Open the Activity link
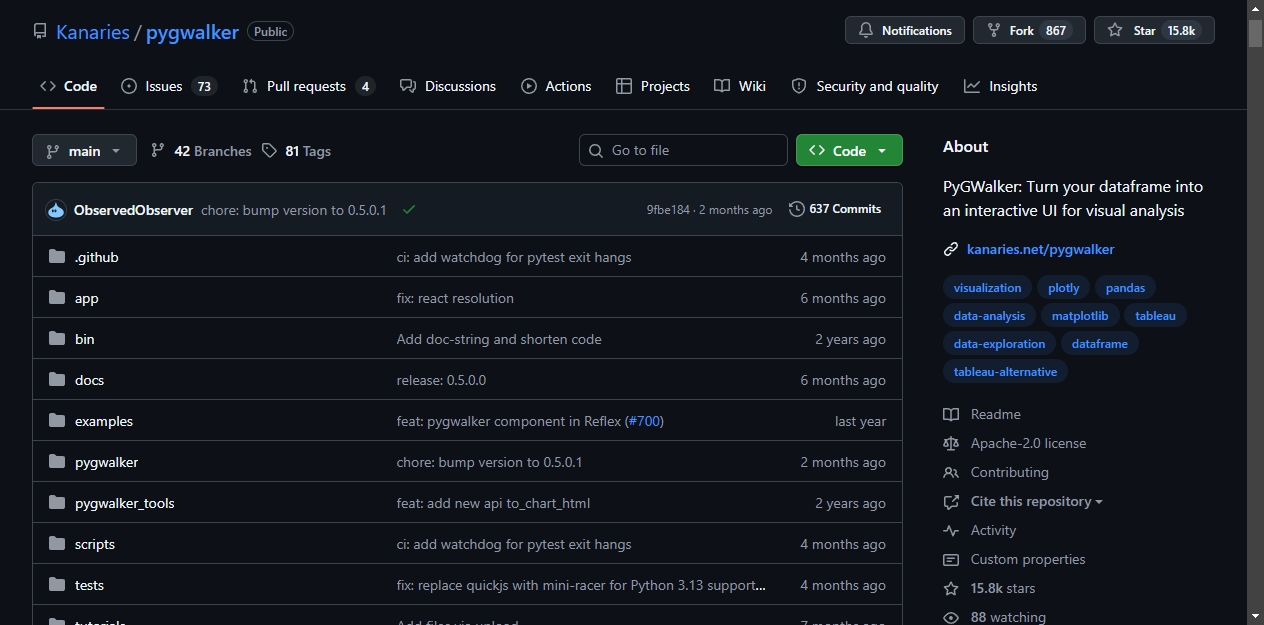The width and height of the screenshot is (1264, 625). coord(980,530)
